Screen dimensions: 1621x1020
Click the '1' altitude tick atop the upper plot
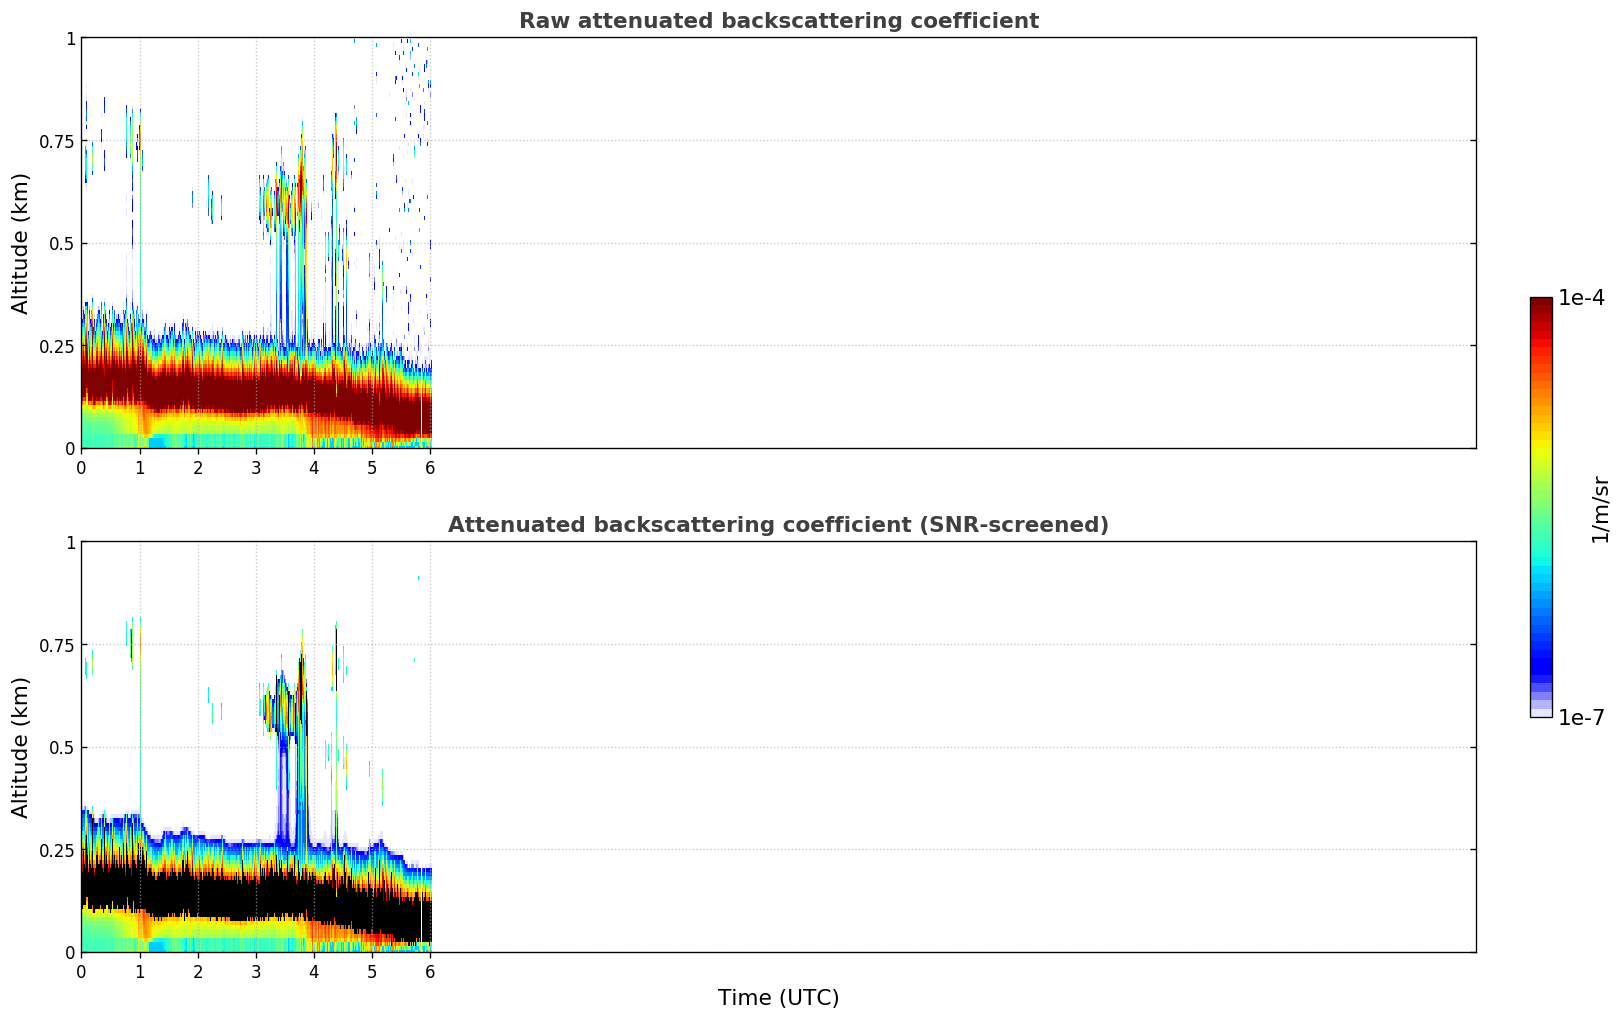click(70, 38)
